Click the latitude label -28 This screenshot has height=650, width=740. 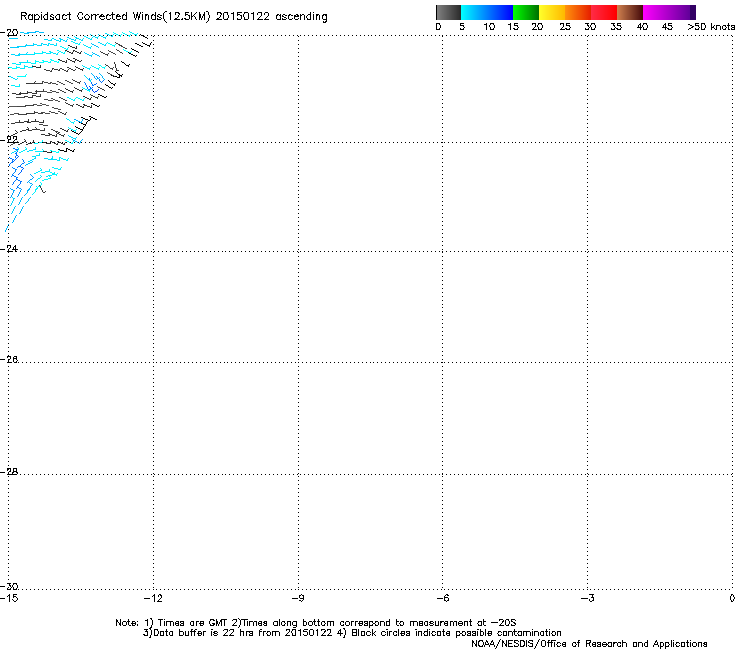pos(9,472)
